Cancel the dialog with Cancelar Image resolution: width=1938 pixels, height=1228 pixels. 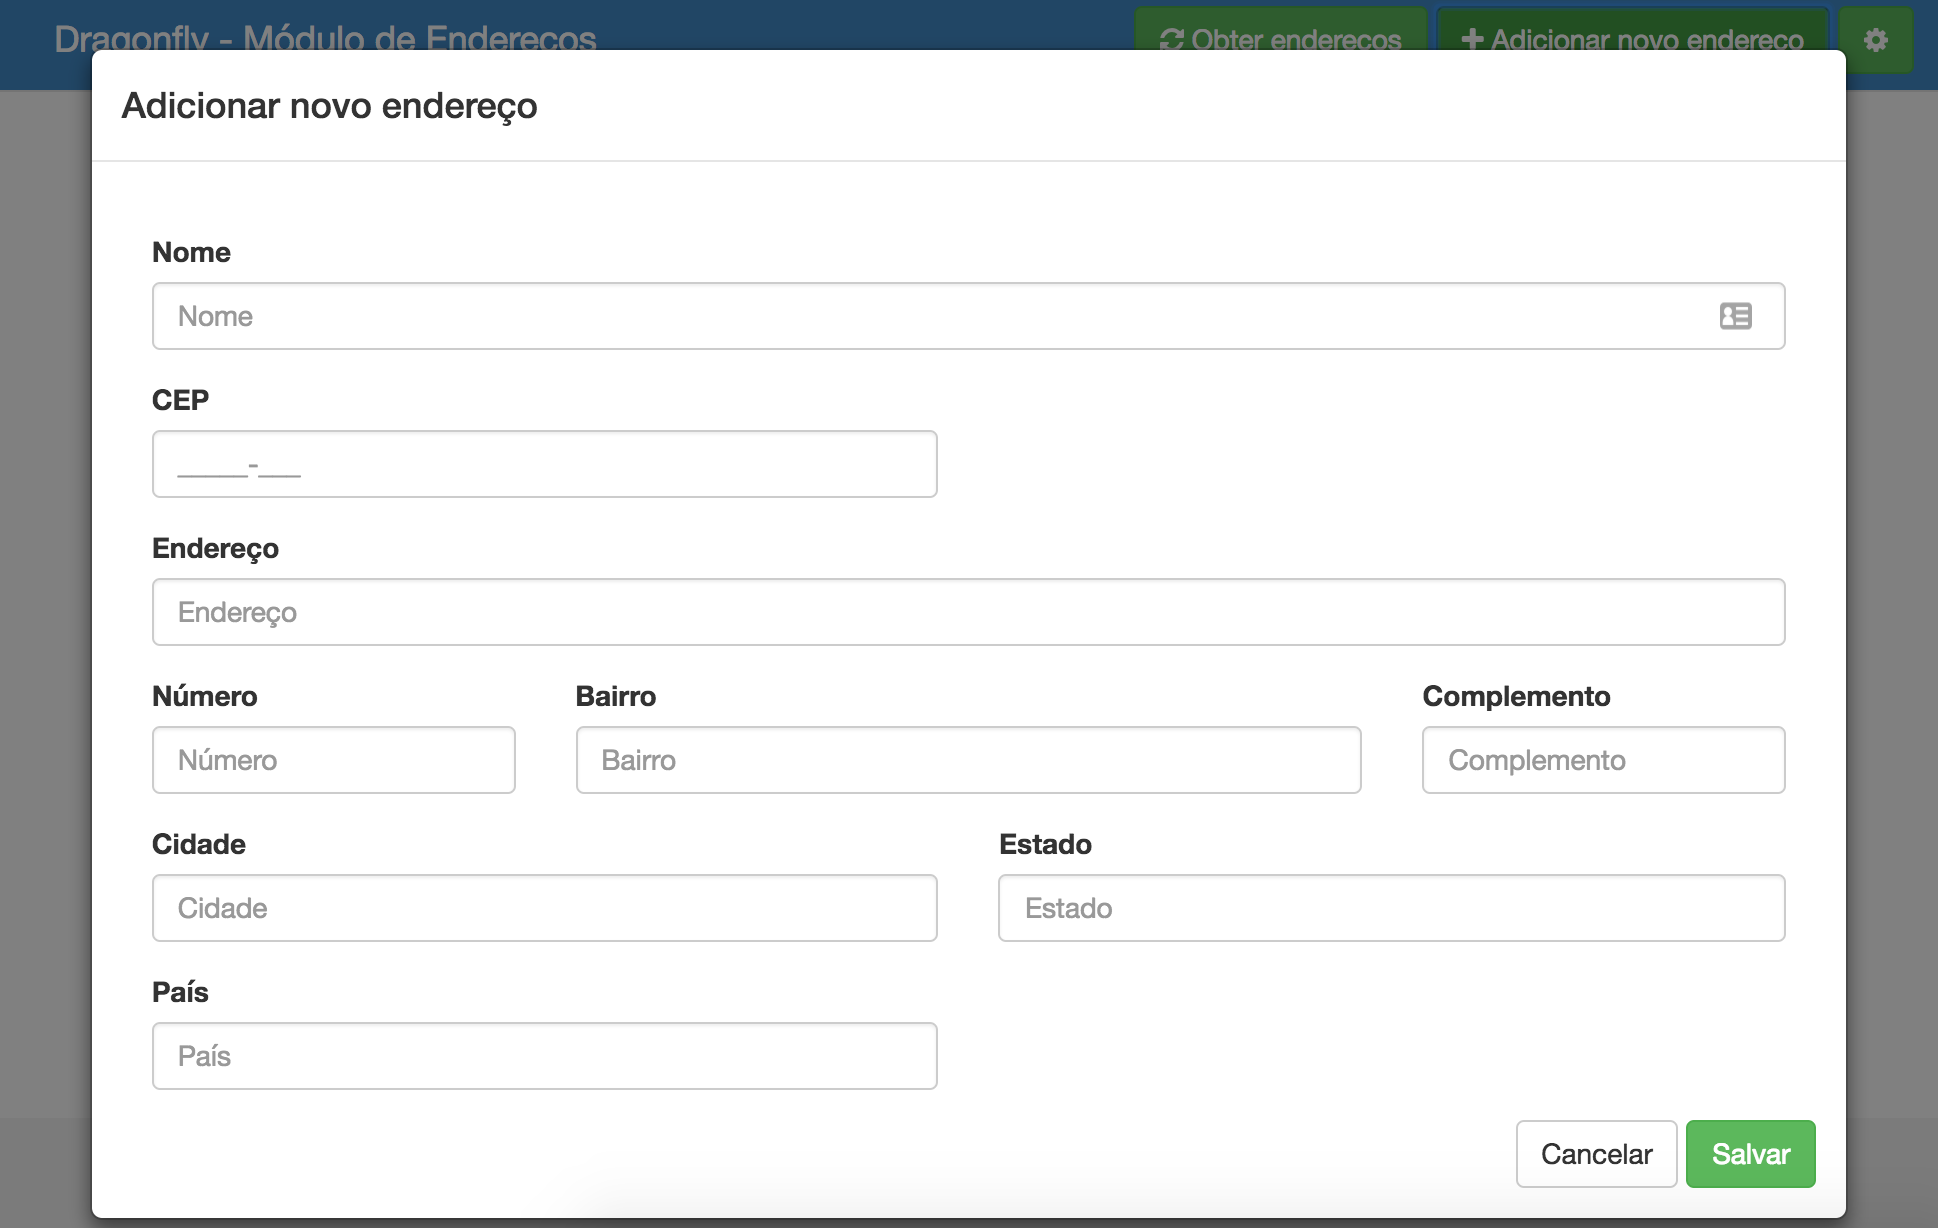point(1596,1154)
